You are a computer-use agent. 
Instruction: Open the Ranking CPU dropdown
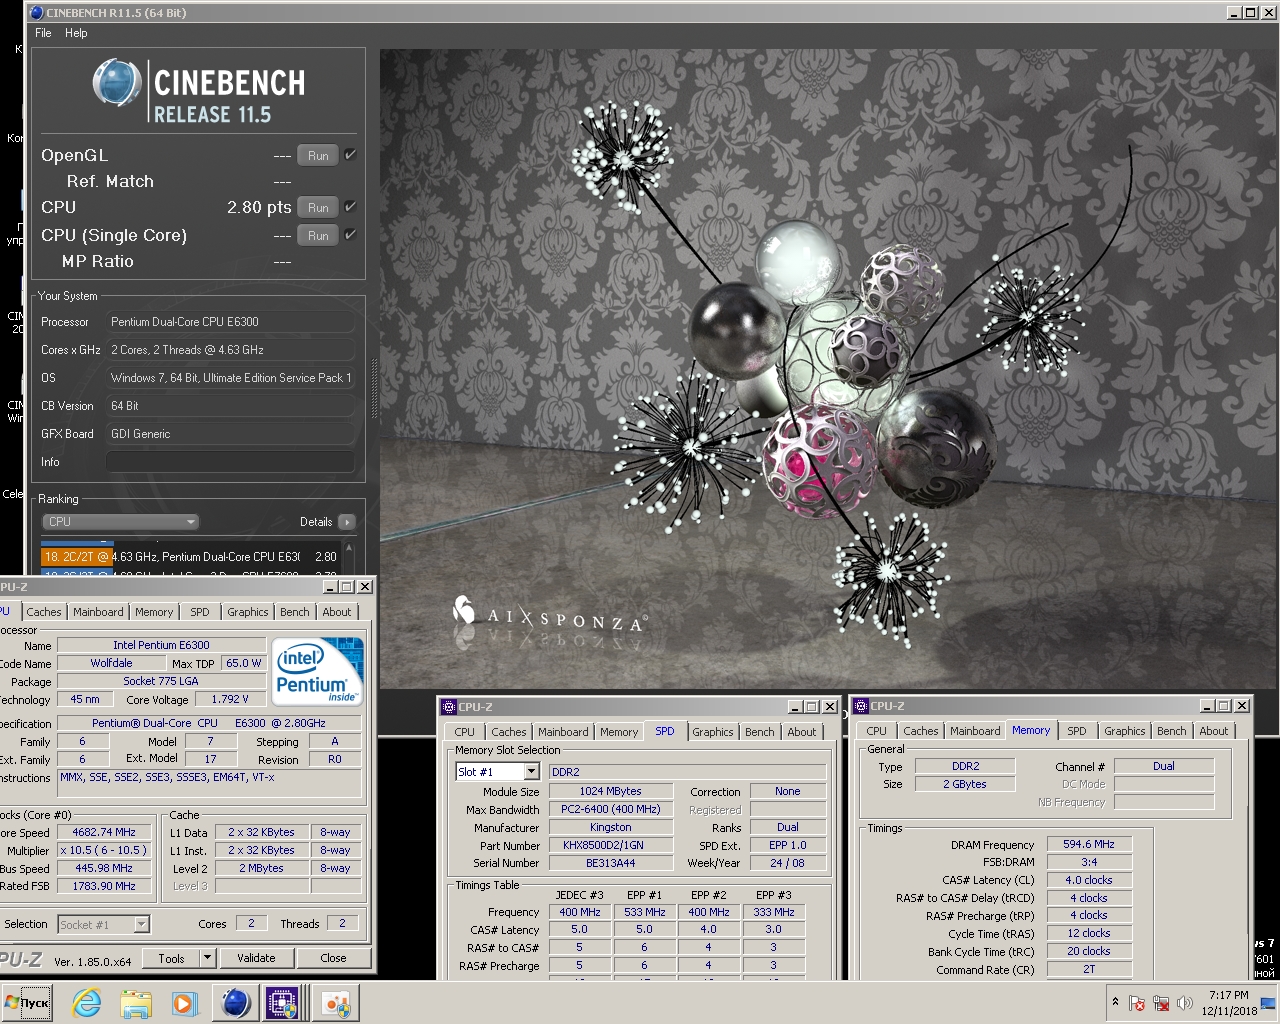[x=120, y=522]
